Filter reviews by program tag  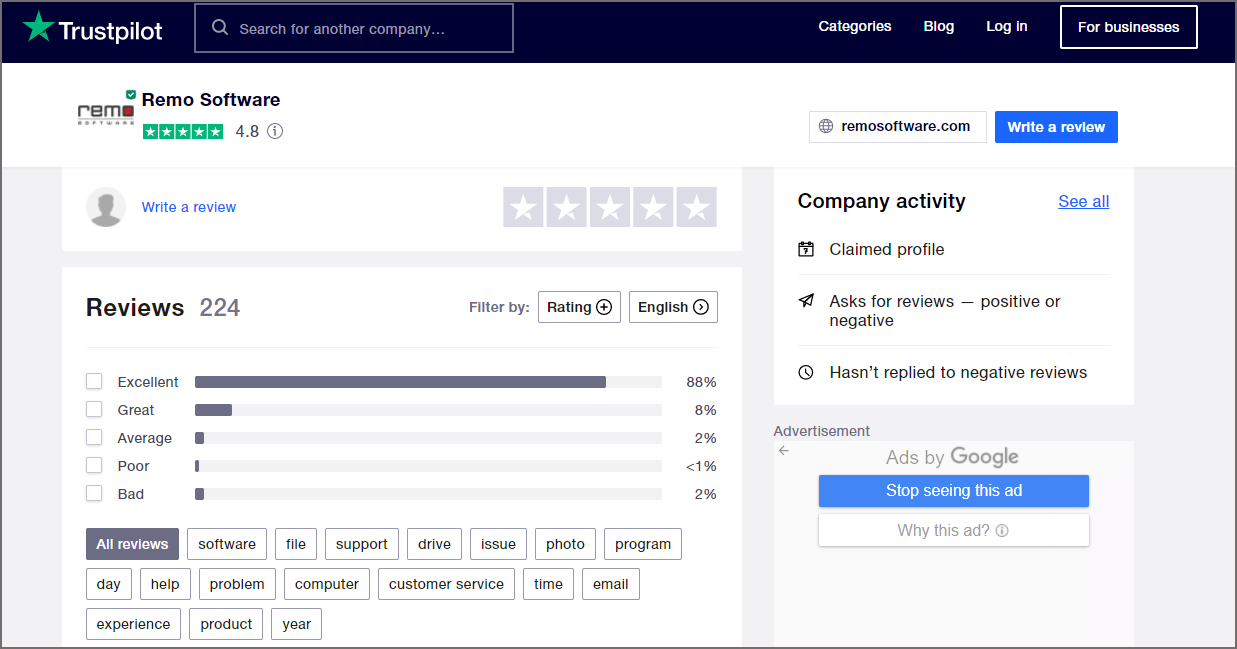click(x=643, y=544)
